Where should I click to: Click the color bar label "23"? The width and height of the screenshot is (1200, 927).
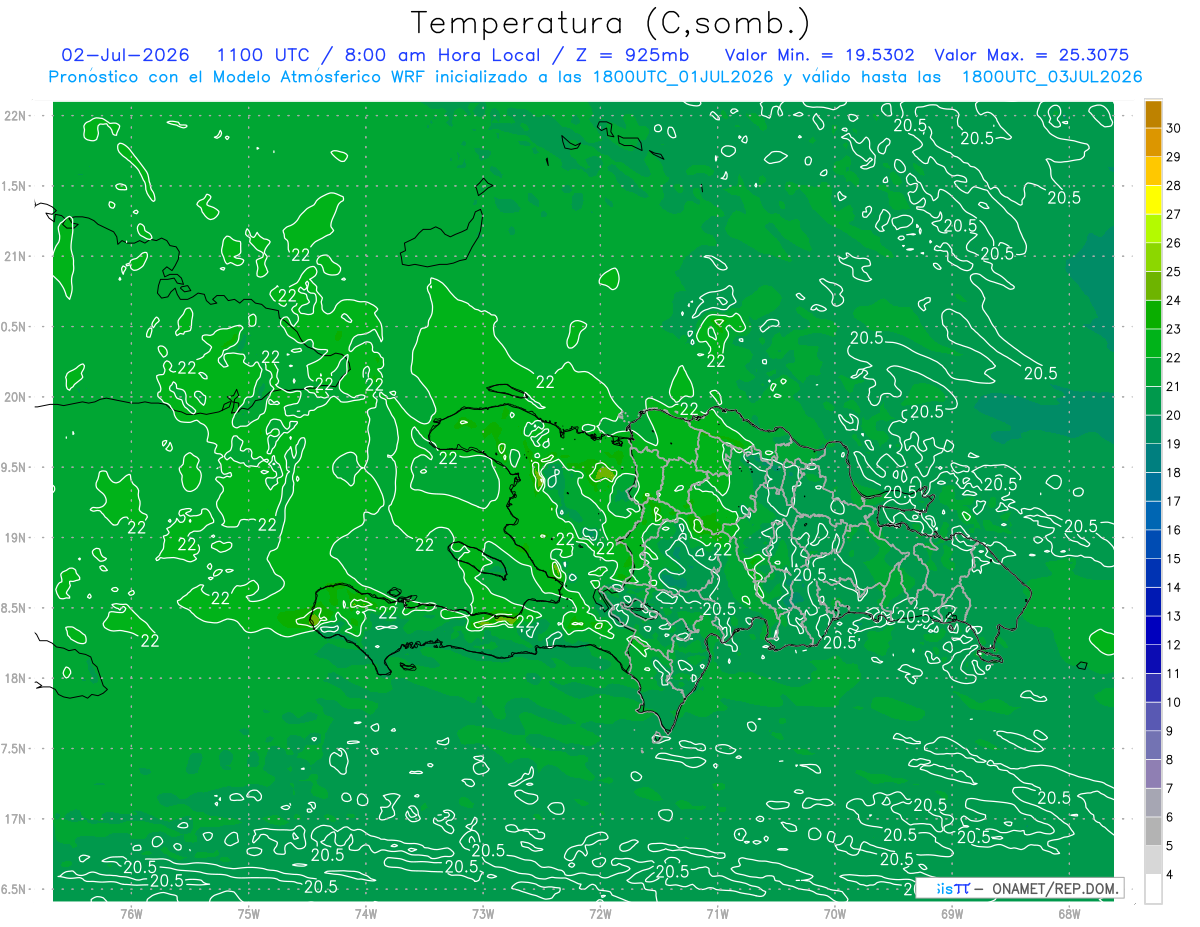[x=1174, y=329]
